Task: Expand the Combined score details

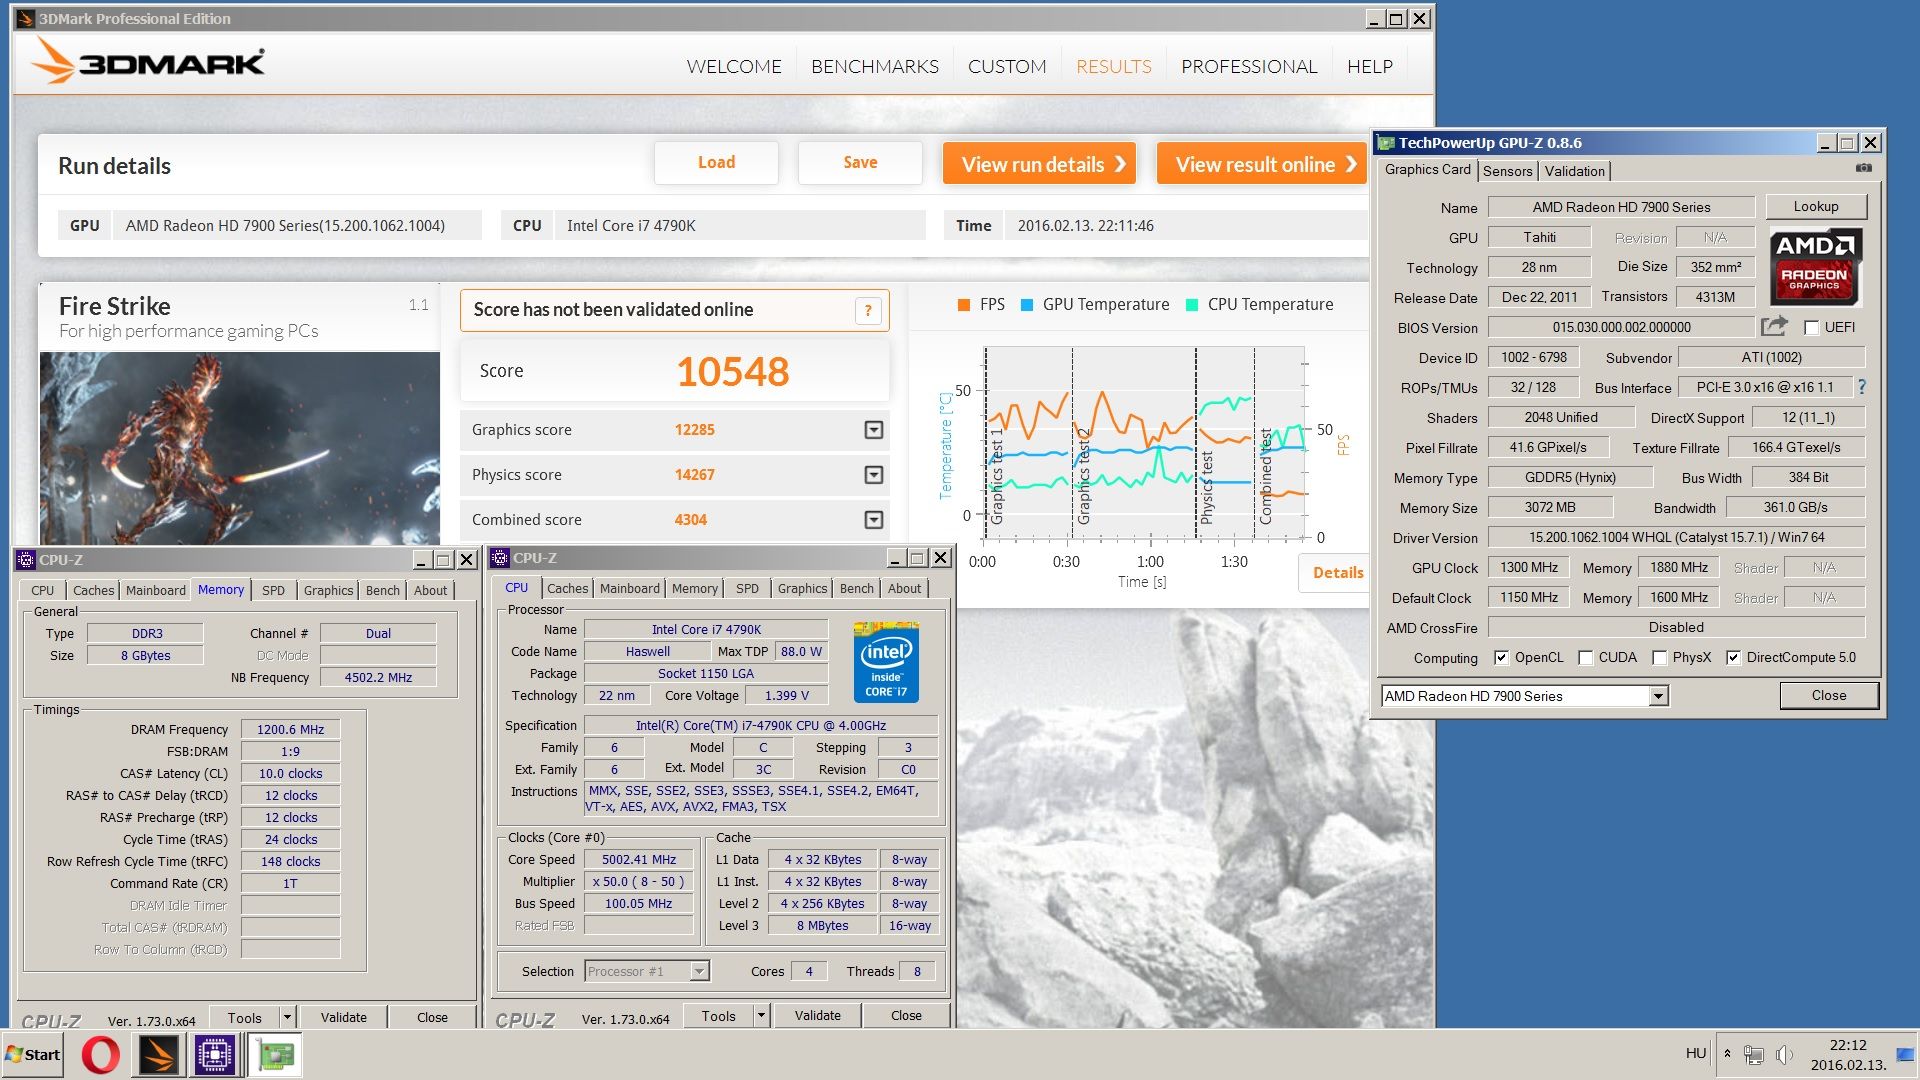Action: tap(873, 520)
